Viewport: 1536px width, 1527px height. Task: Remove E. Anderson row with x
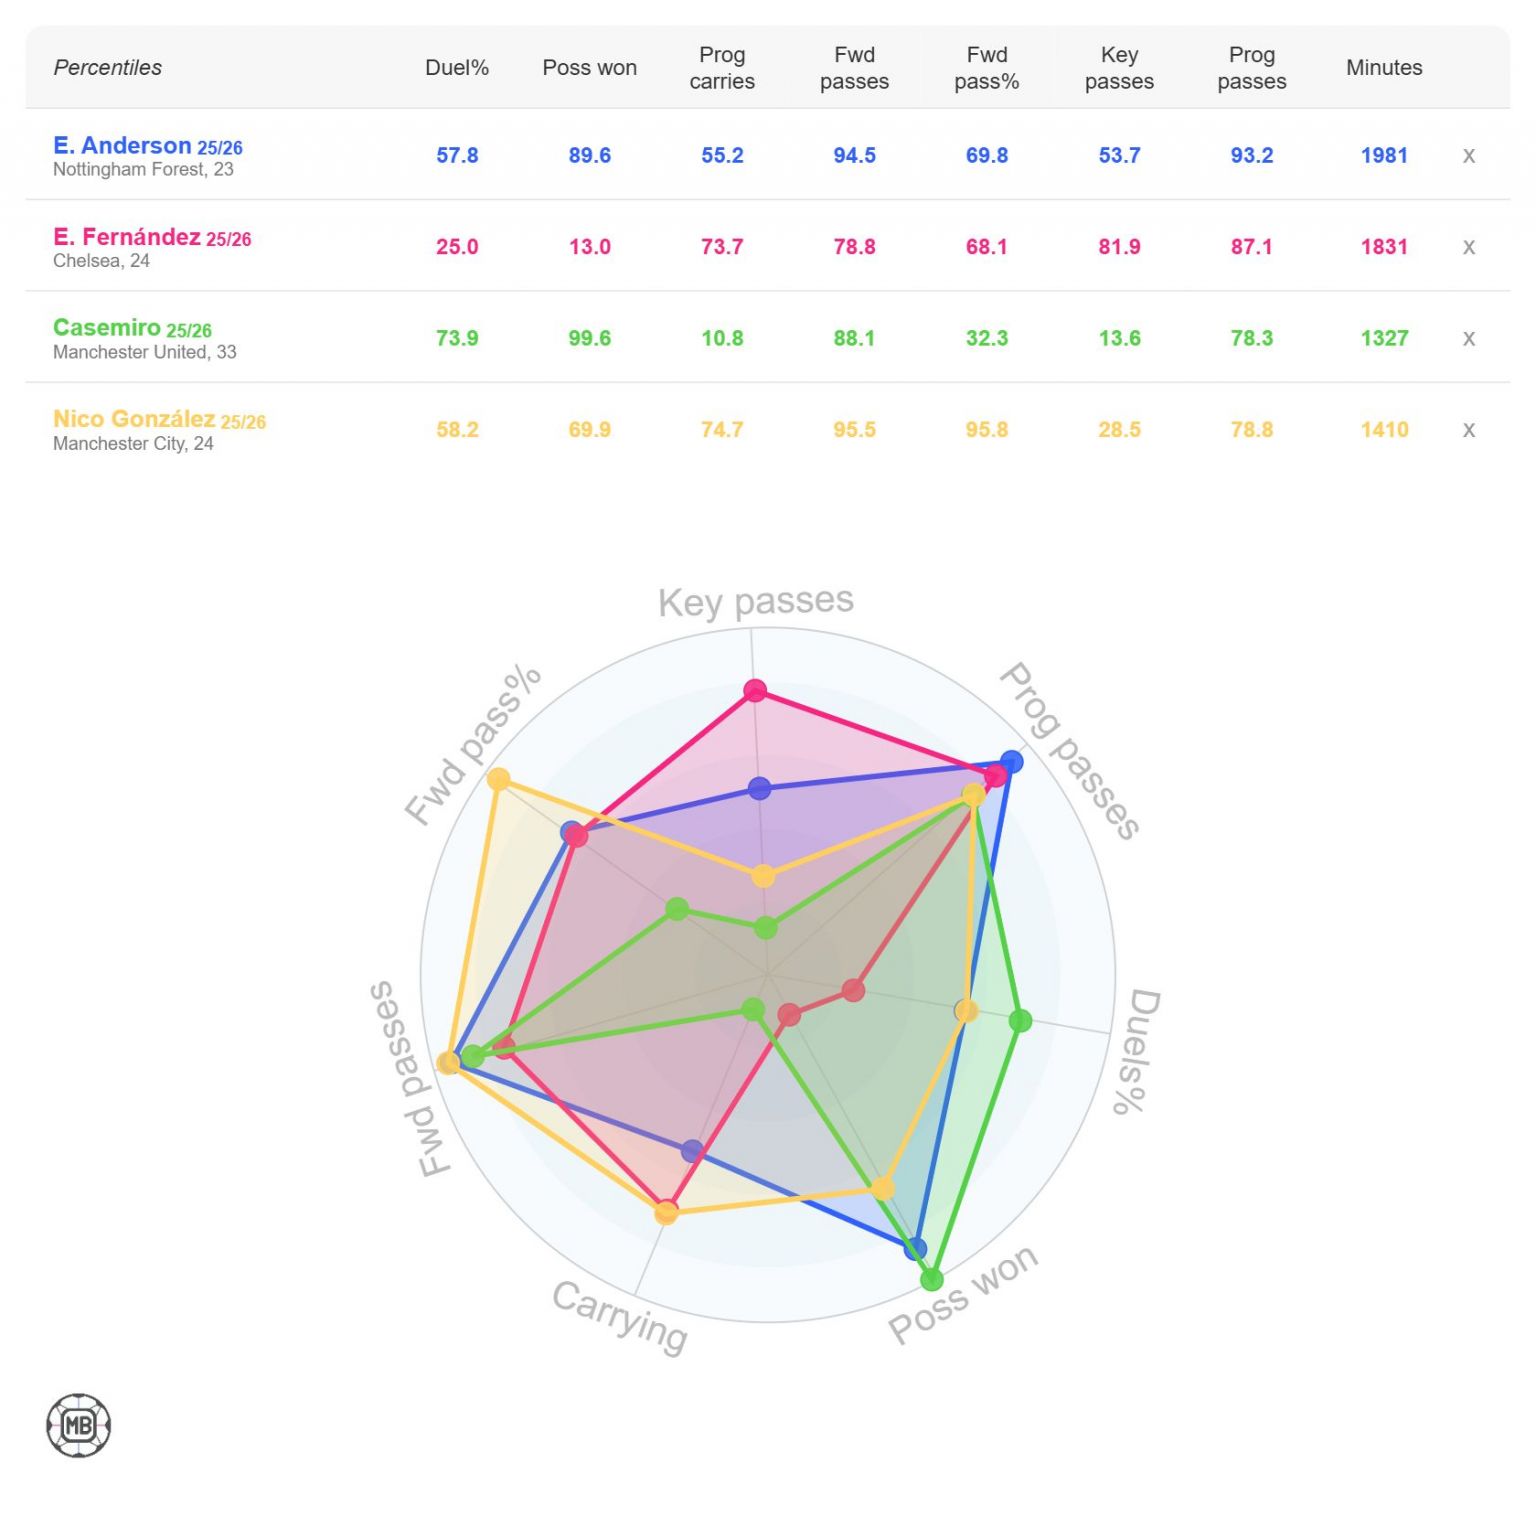click(1468, 156)
